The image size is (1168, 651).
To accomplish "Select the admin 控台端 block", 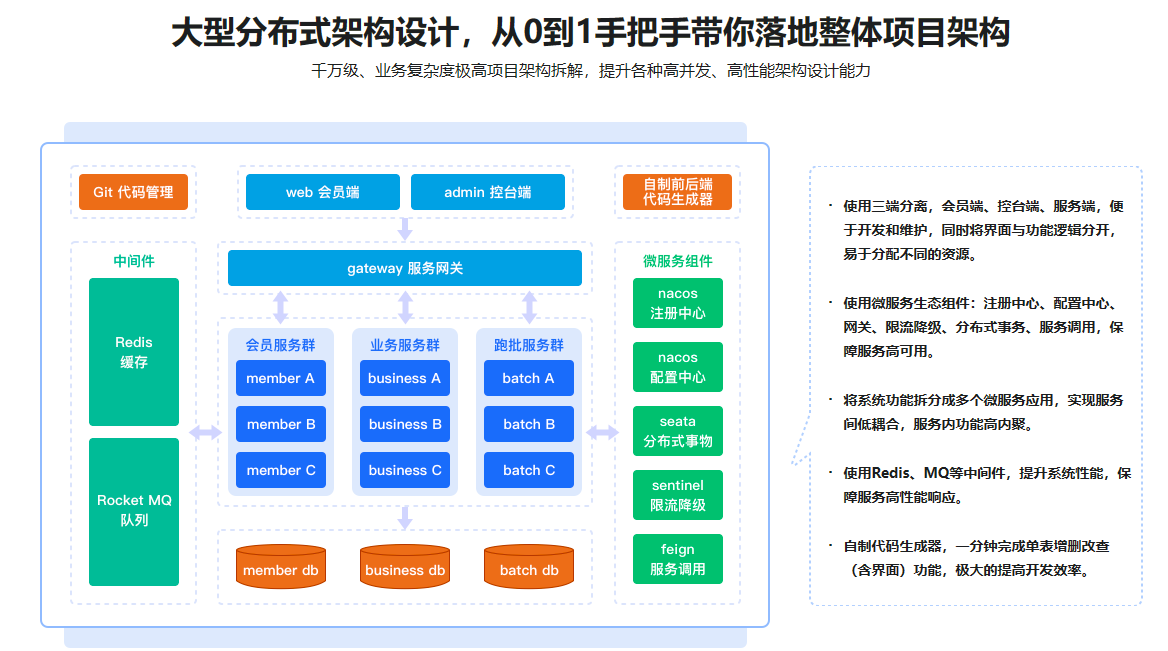I will click(488, 192).
